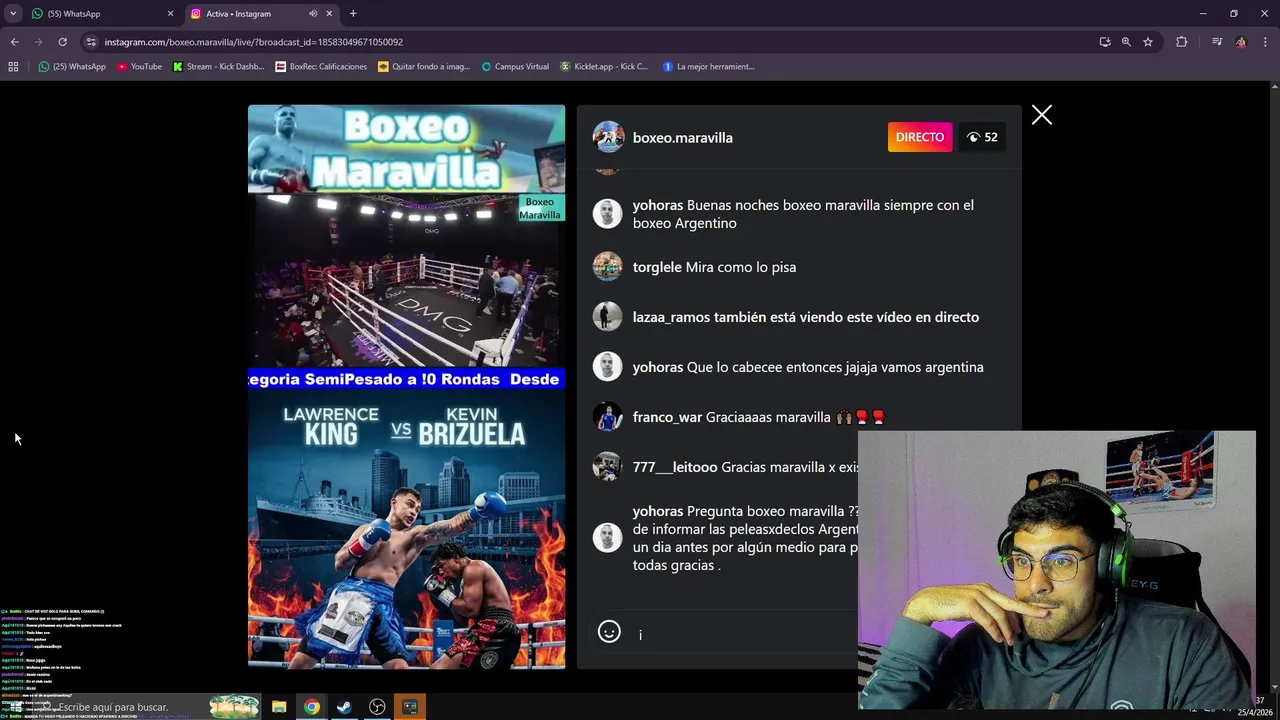Click the beach scene search highlight icon
The image size is (1280, 720).
pos(235,707)
